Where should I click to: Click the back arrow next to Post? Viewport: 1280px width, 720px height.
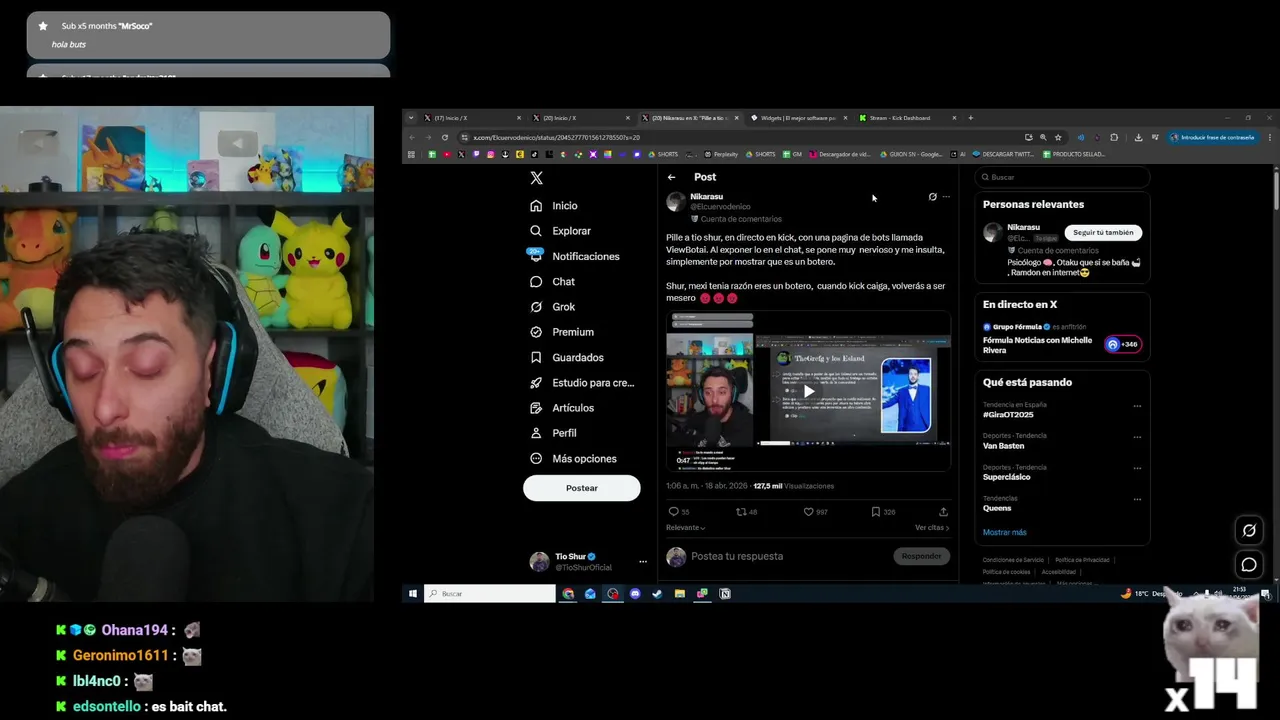click(x=672, y=177)
